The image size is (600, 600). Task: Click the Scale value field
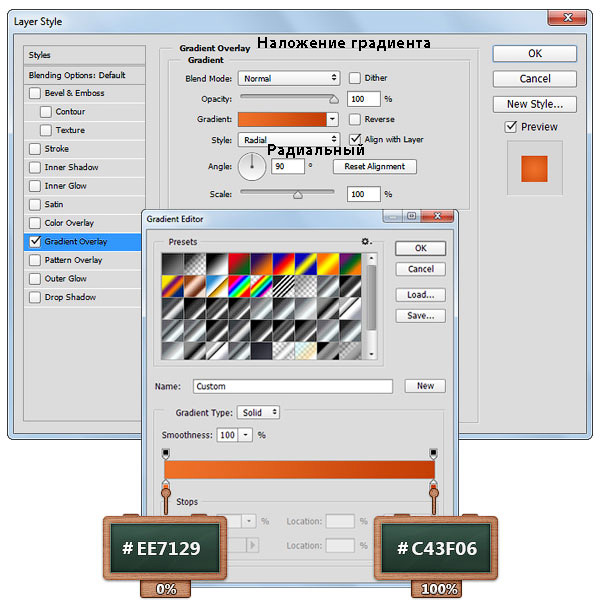pos(364,194)
